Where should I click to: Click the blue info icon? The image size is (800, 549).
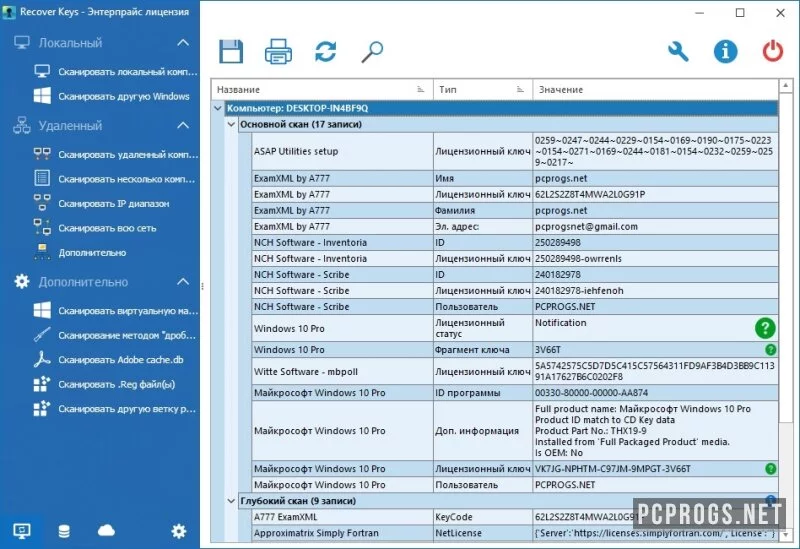(x=725, y=52)
